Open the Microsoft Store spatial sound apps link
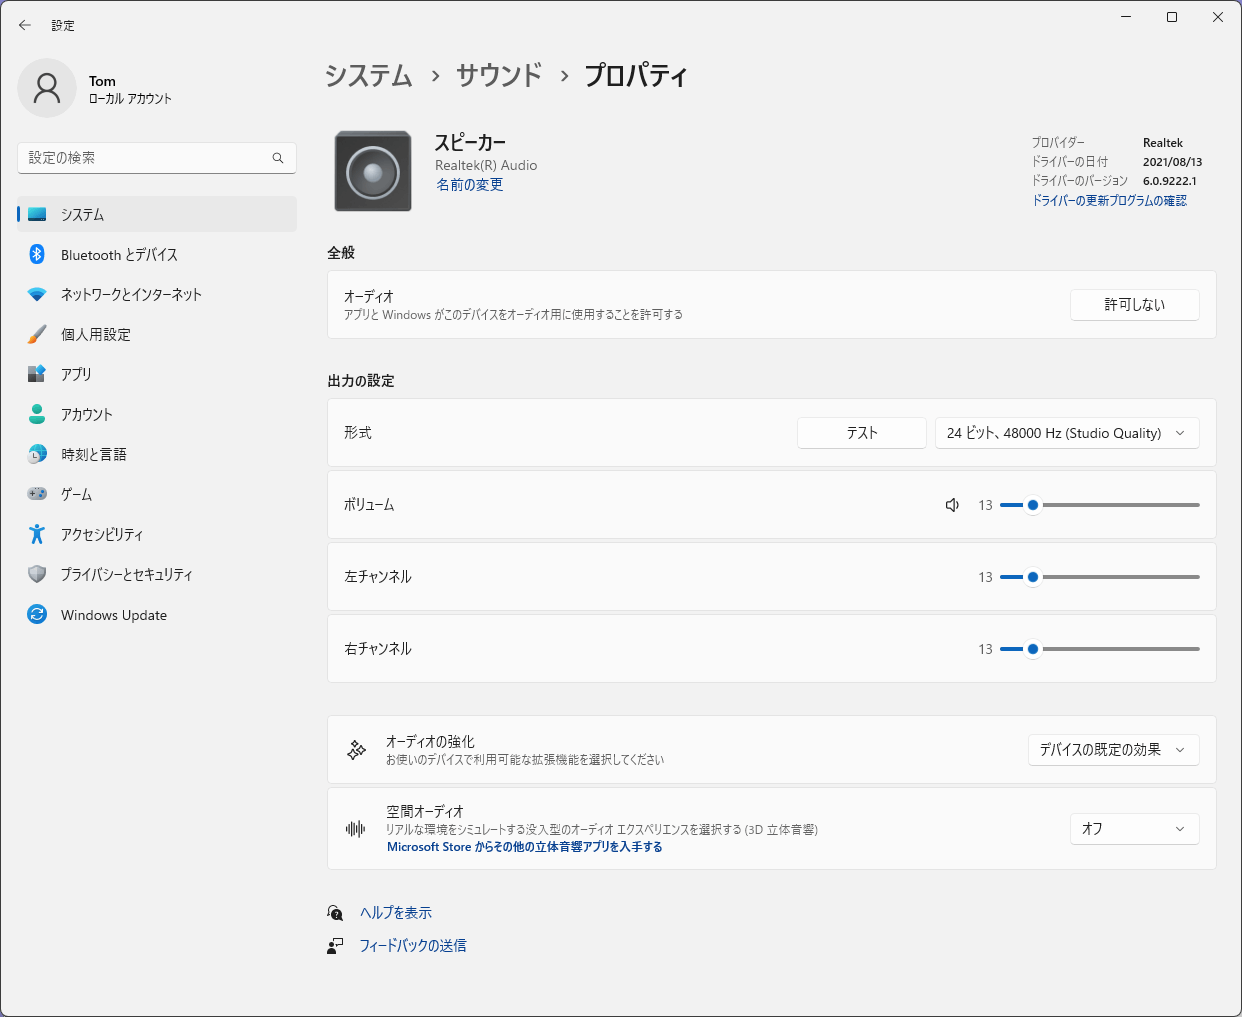 (x=525, y=847)
